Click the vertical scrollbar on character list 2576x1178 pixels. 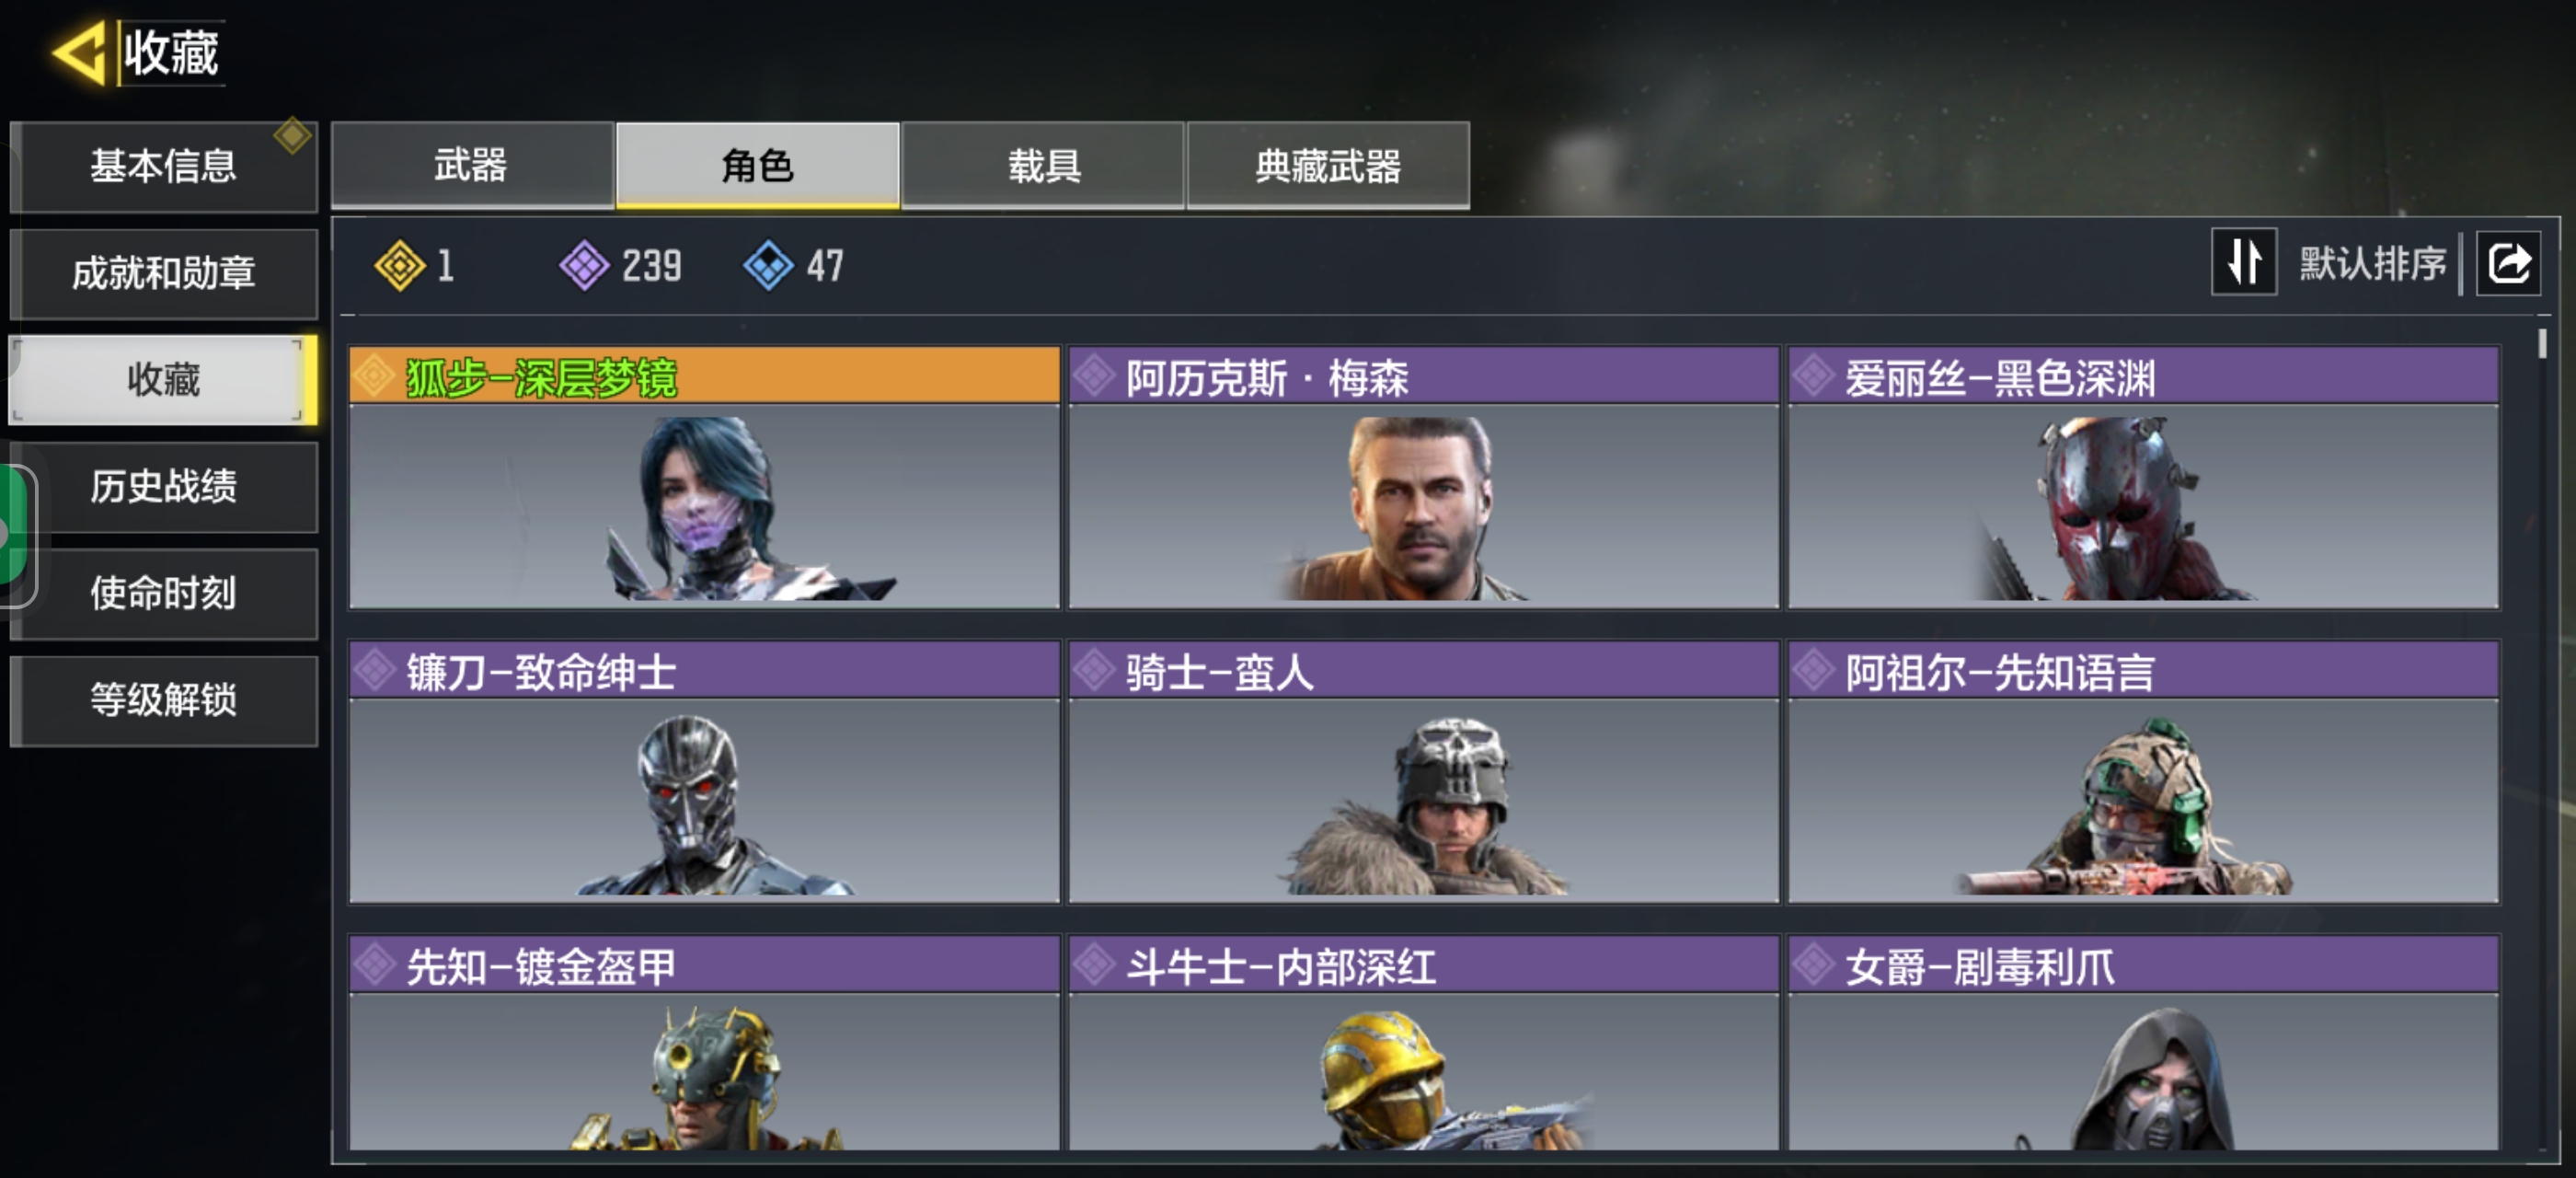tap(2542, 740)
